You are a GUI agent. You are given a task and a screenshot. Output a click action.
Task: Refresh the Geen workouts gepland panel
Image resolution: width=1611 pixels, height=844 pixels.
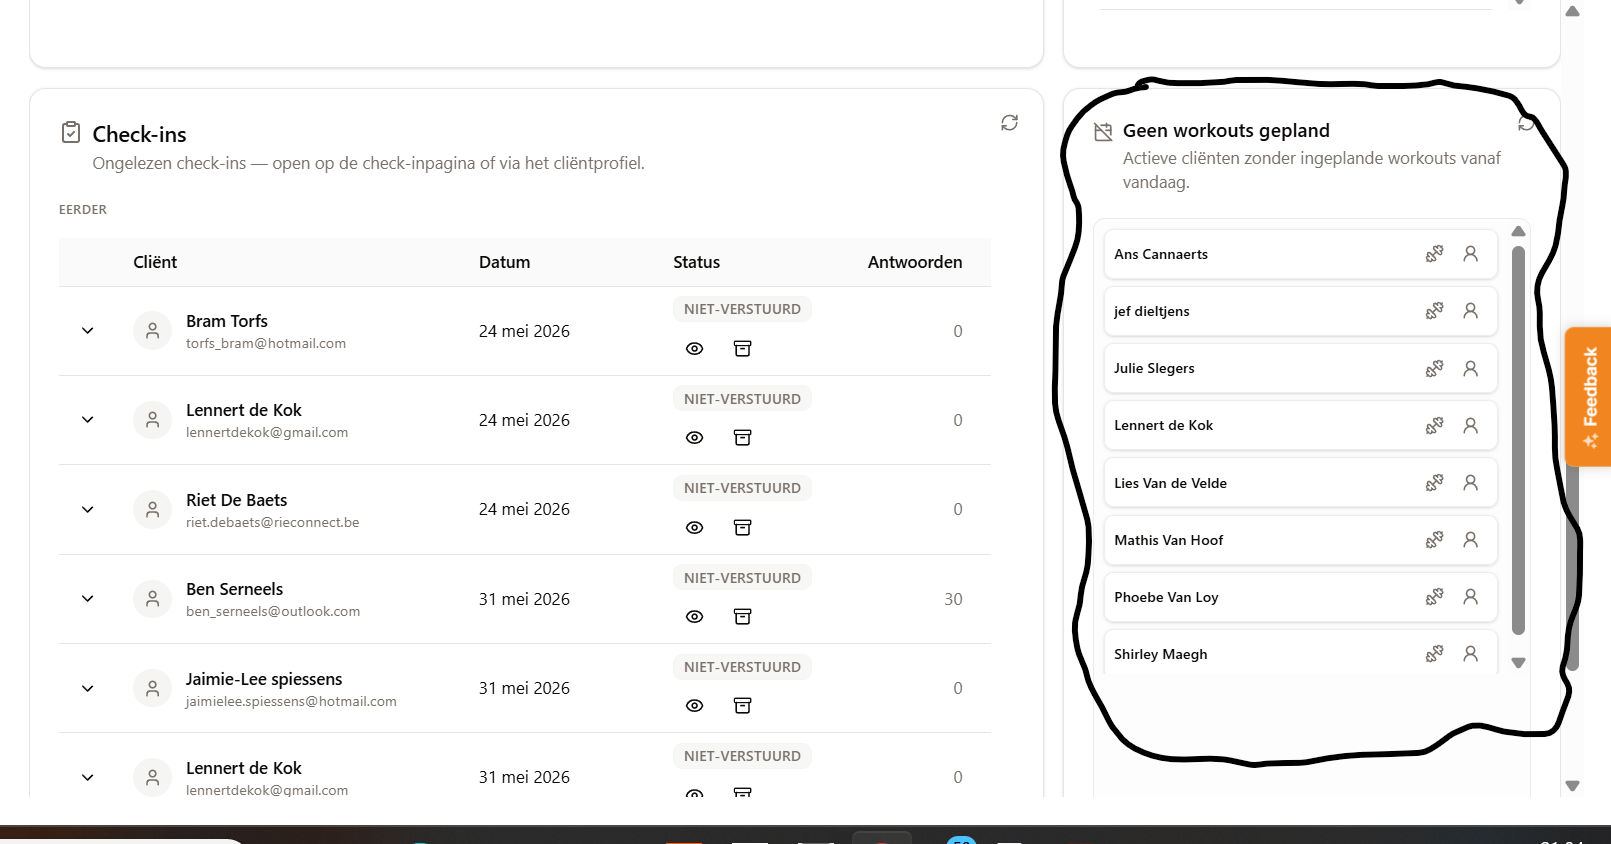[1526, 123]
